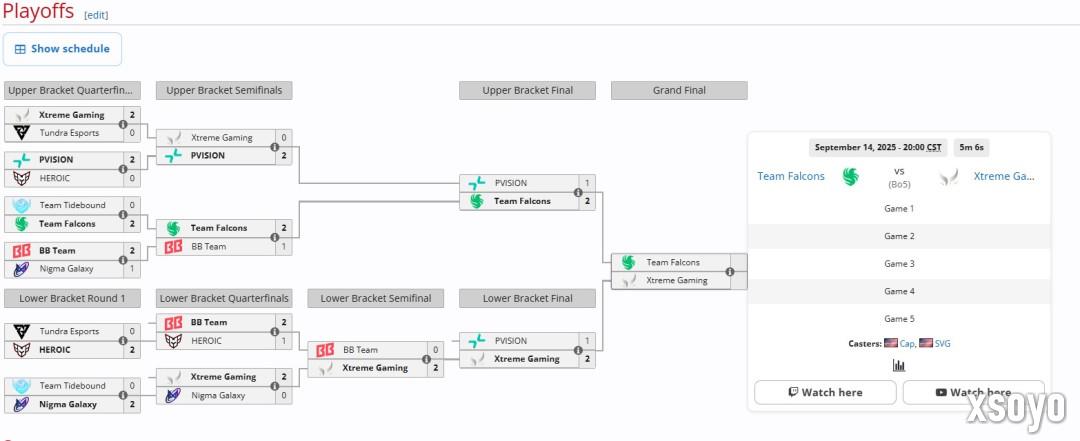Viewport: 1080px width, 441px height.
Task: Click Upper Bracket Final header
Action: point(528,90)
